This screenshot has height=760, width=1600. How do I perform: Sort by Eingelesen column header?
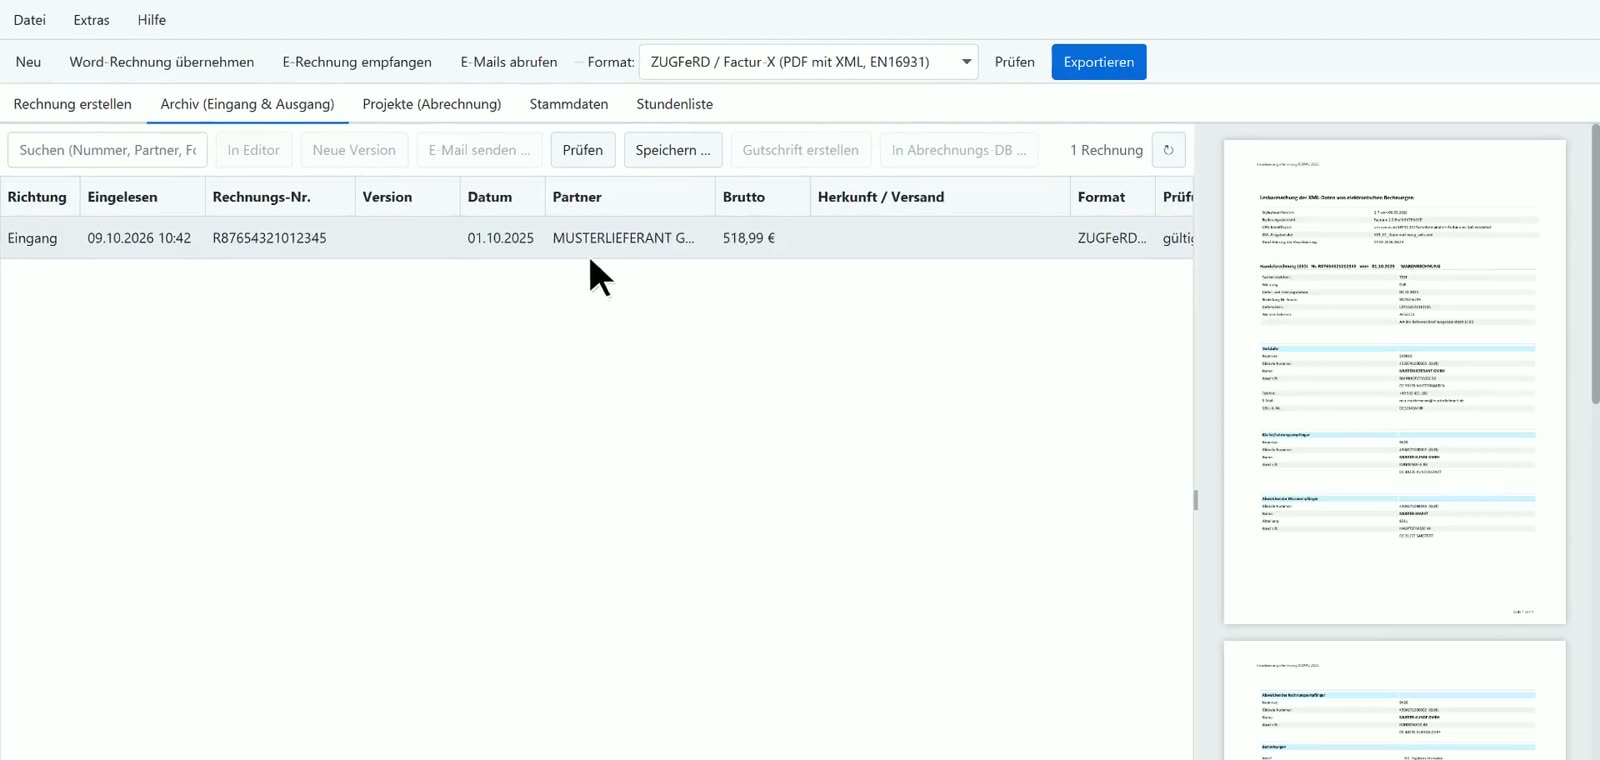click(142, 197)
